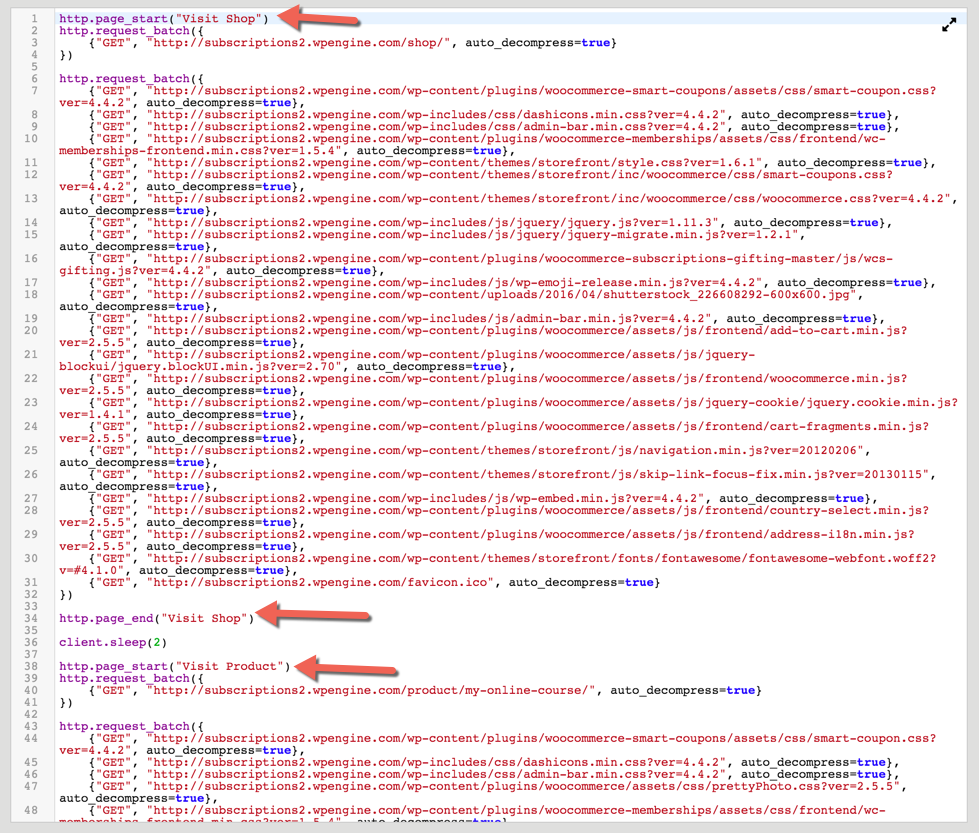Click the expand/fullscreen arrows icon

click(x=950, y=24)
